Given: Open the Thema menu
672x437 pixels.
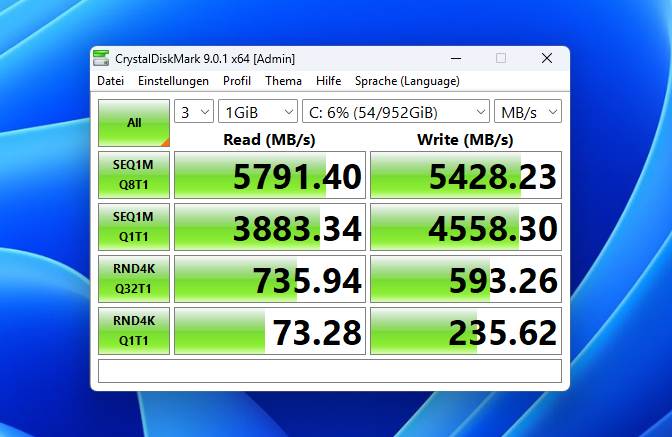Looking at the screenshot, I should click(x=283, y=81).
